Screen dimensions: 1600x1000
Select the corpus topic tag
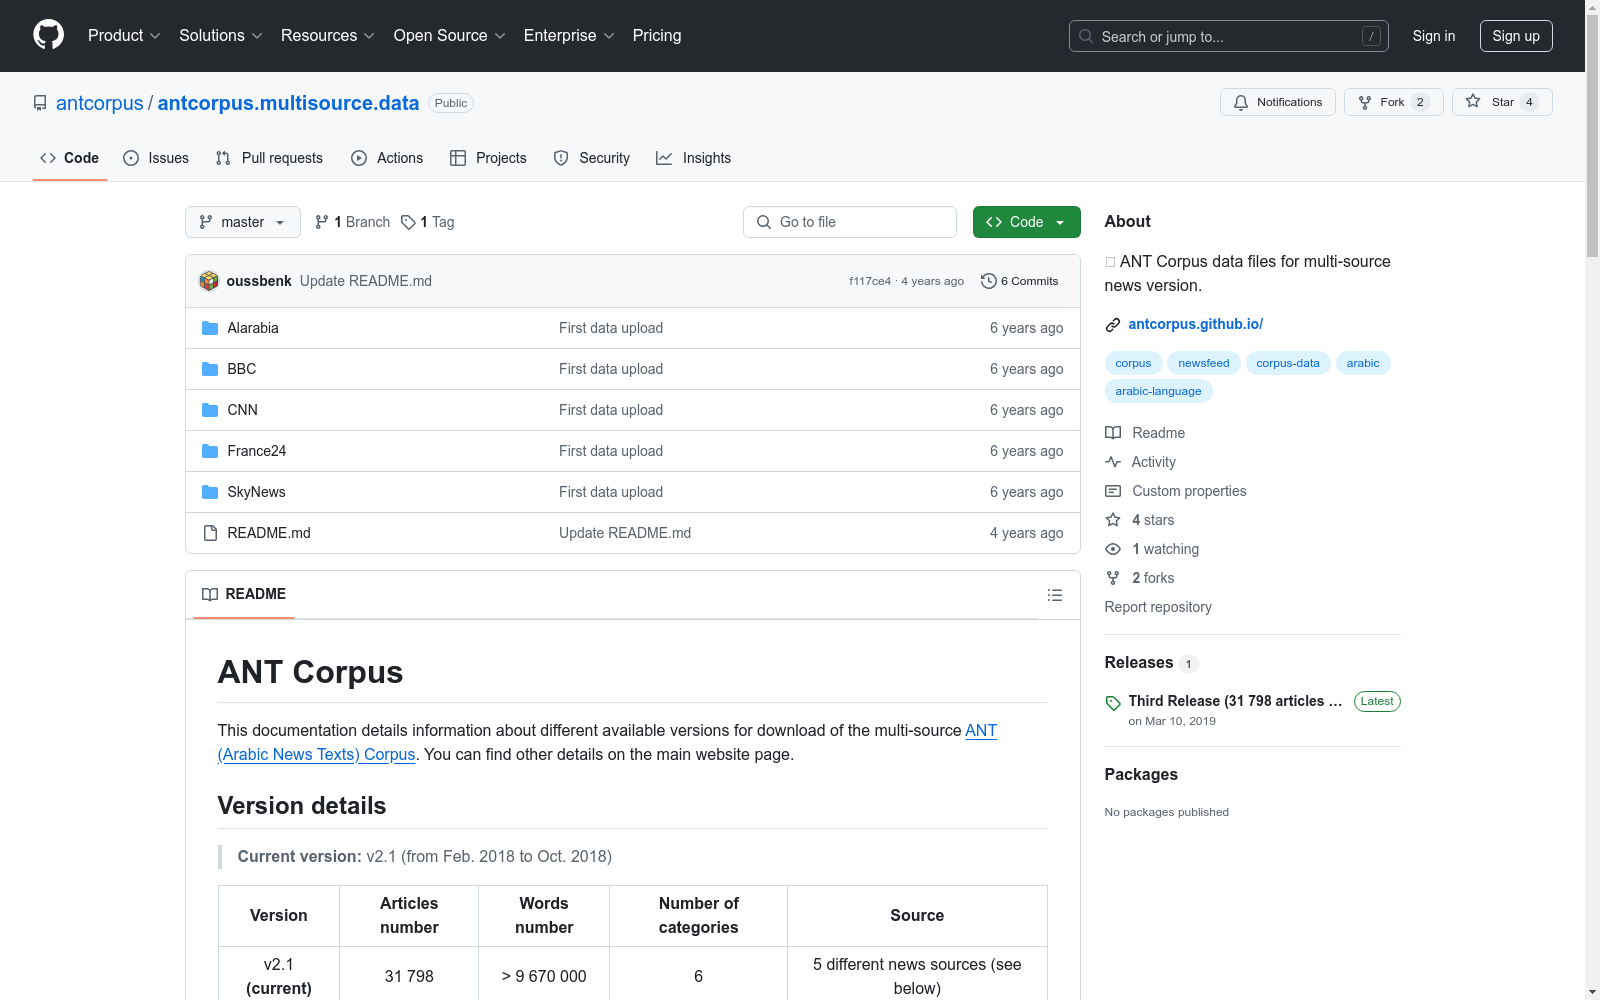click(1133, 363)
